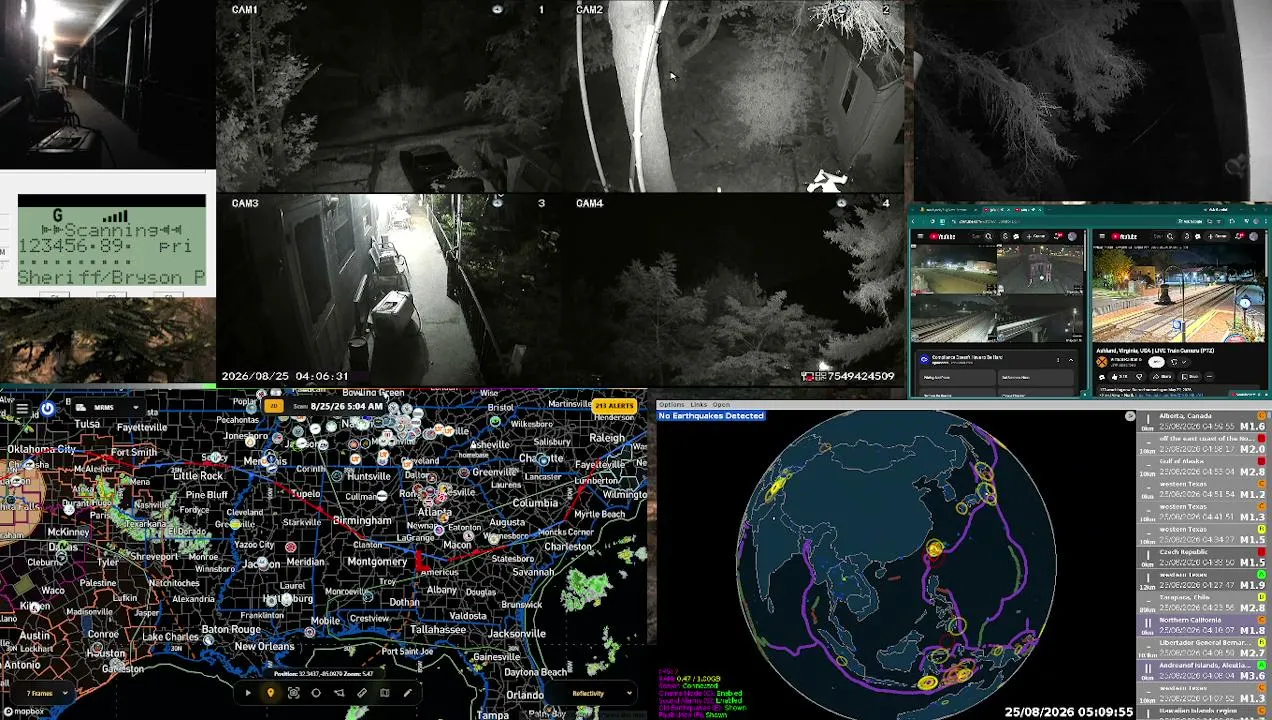Viewport: 1272px width, 720px height.
Task: Reload the browser page
Action: click(x=932, y=221)
